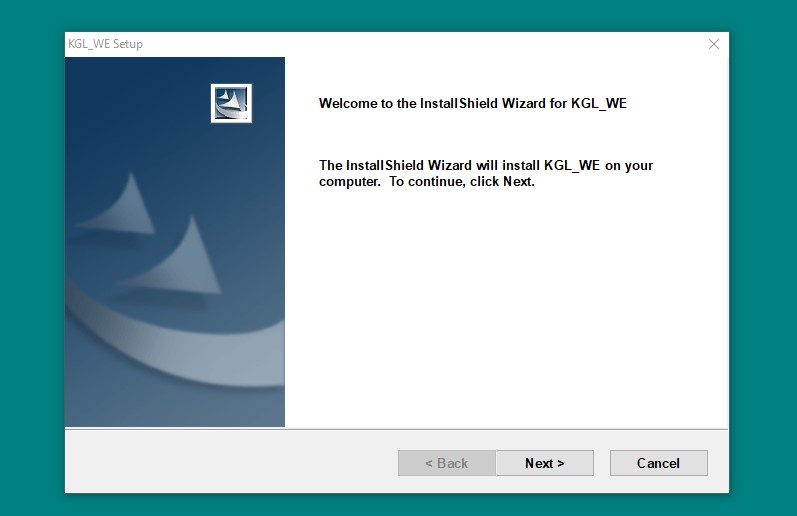797x516 pixels.
Task: Click the KGL_WE Setup title bar text
Action: click(x=105, y=44)
